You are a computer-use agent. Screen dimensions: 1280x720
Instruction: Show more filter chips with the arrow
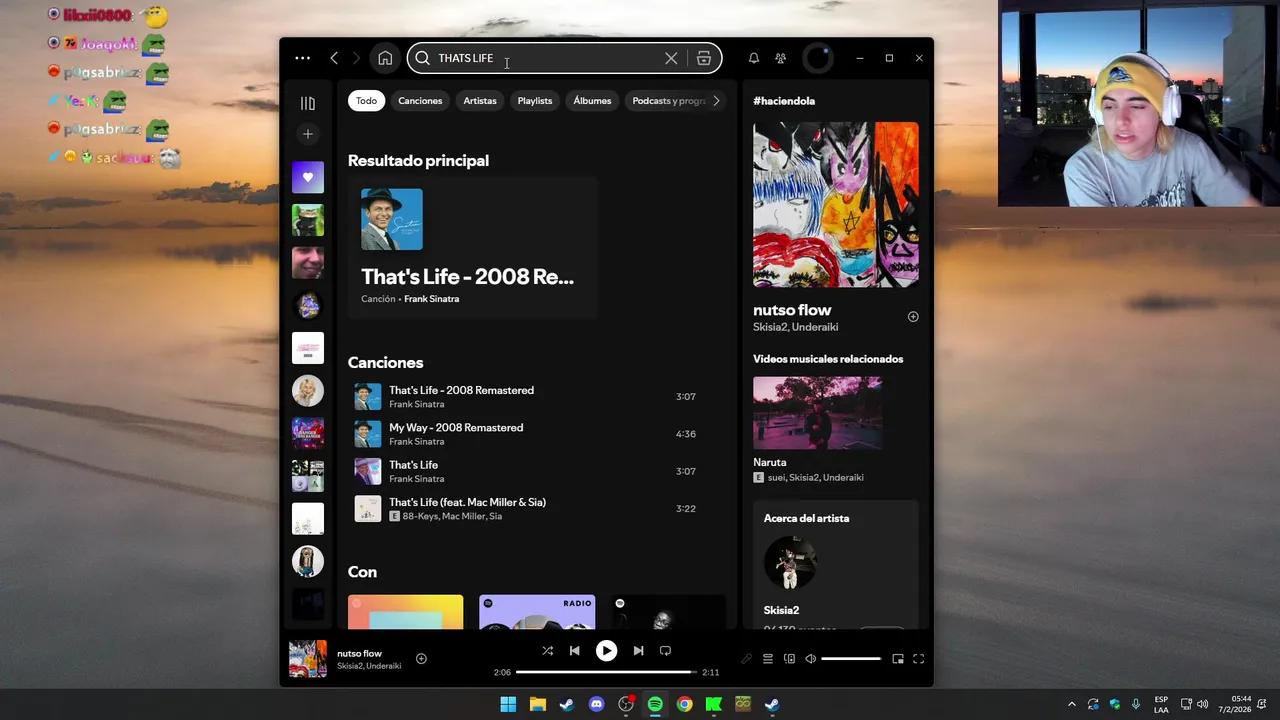pyautogui.click(x=716, y=101)
